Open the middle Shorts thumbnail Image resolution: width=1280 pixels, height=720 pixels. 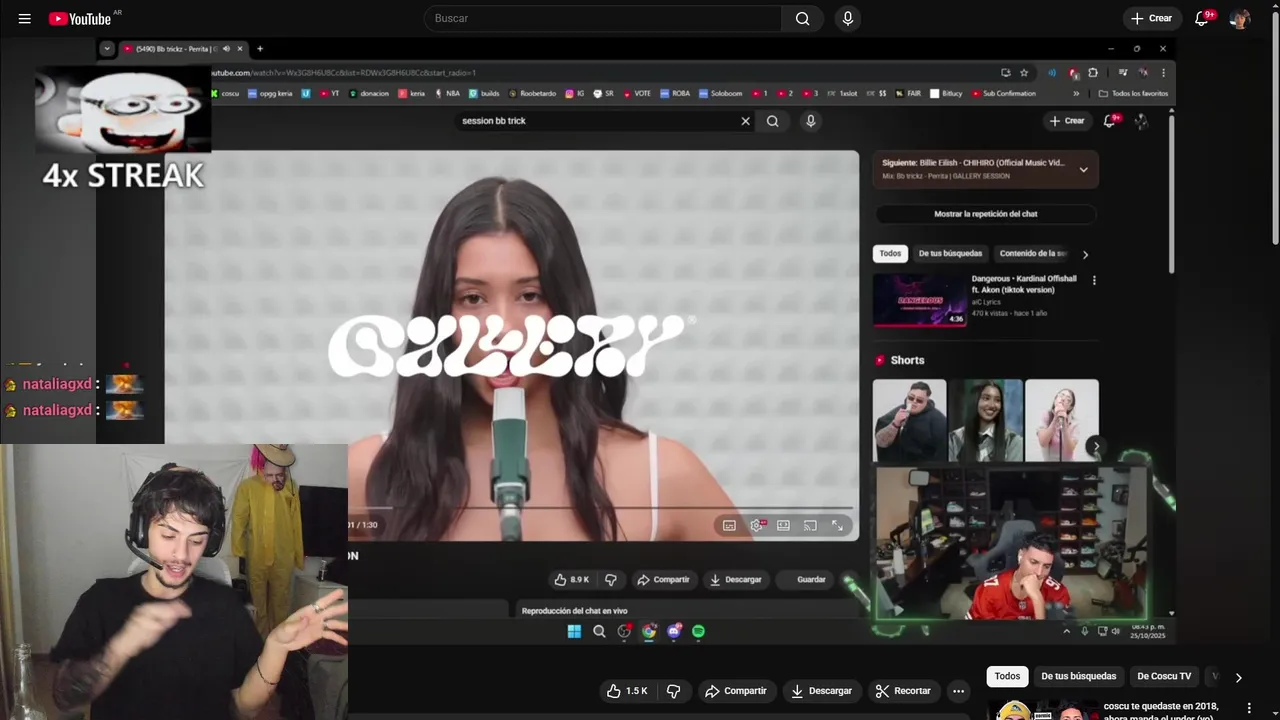pos(986,421)
